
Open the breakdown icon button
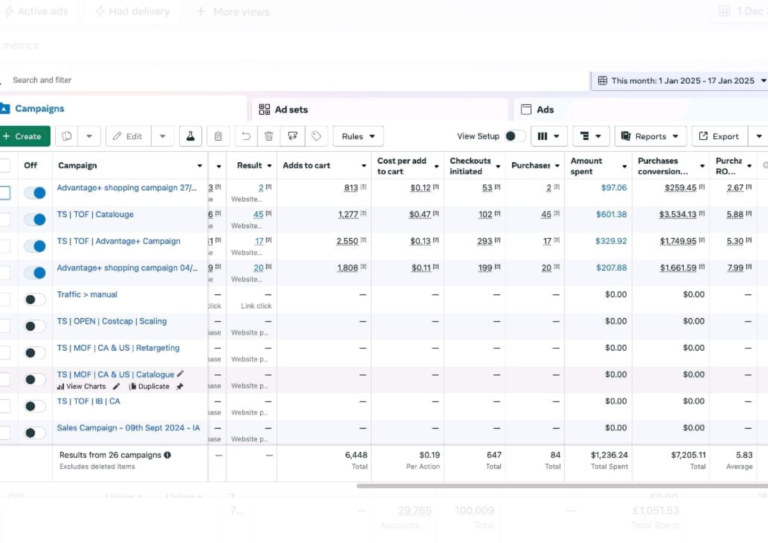590,136
